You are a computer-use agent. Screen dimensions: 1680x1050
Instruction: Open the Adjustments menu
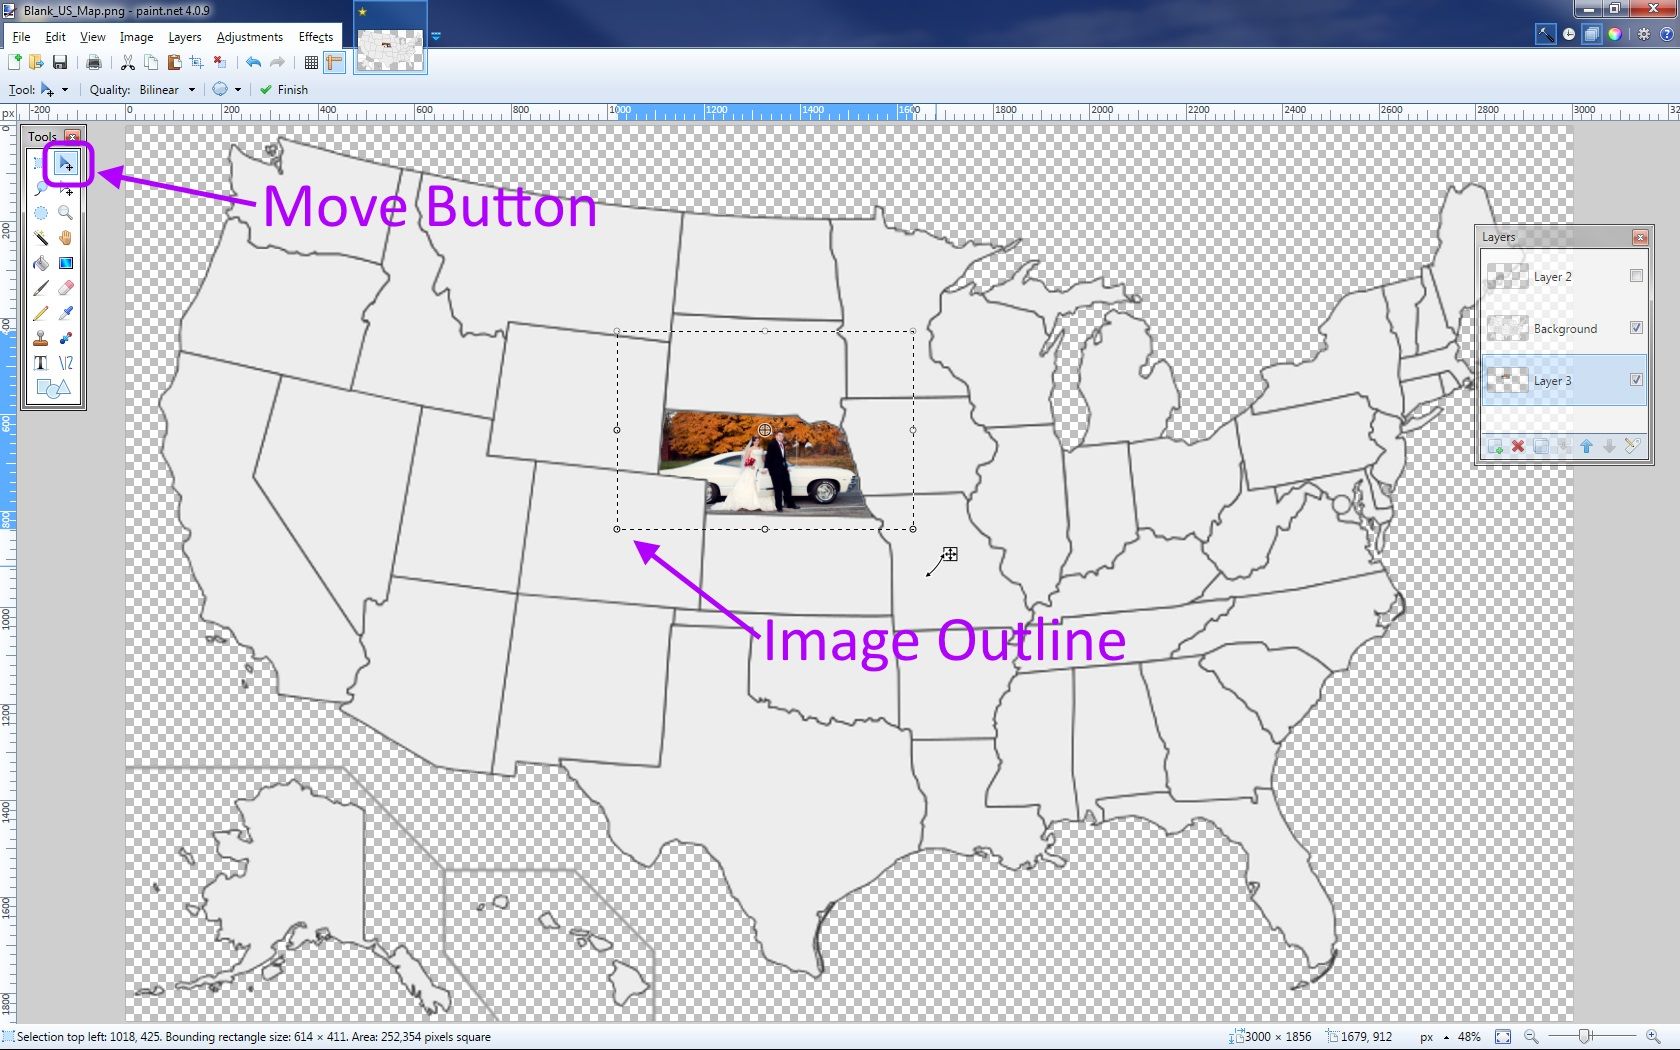249,36
